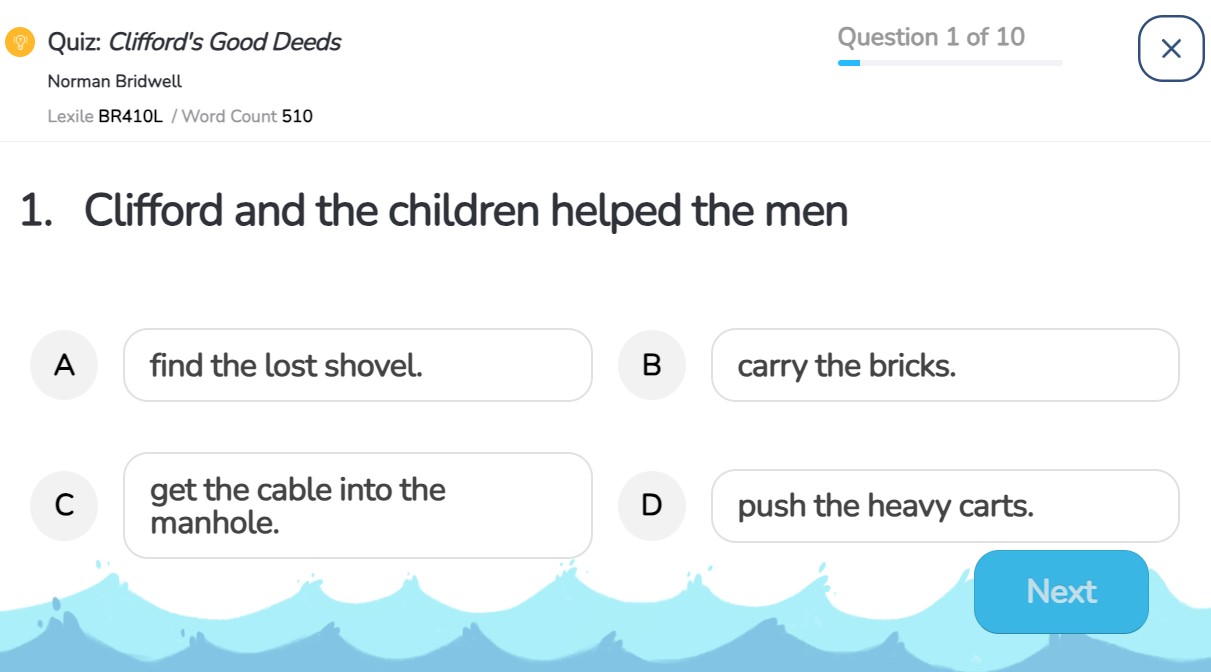The width and height of the screenshot is (1211, 672).
Task: Select the letter D circle
Action: [651, 506]
